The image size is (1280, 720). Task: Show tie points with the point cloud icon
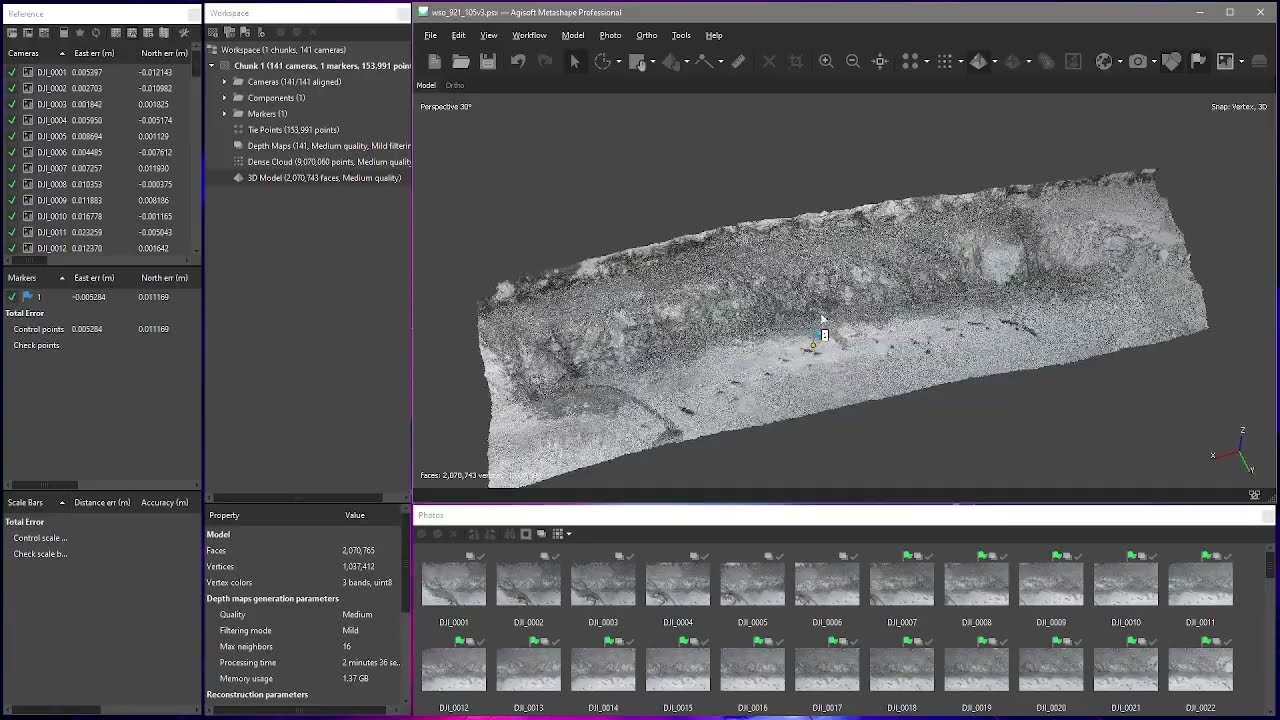tap(910, 61)
